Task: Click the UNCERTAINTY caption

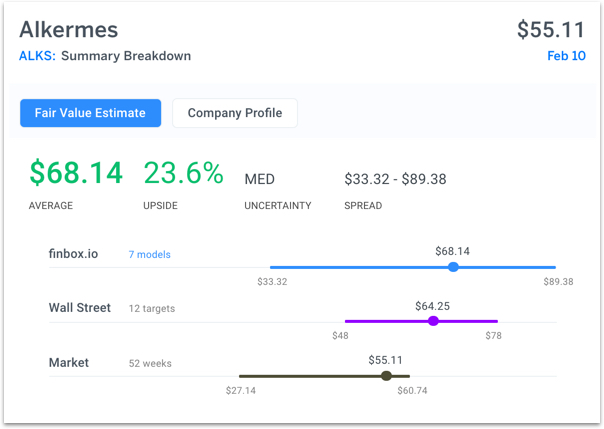Action: coord(278,206)
